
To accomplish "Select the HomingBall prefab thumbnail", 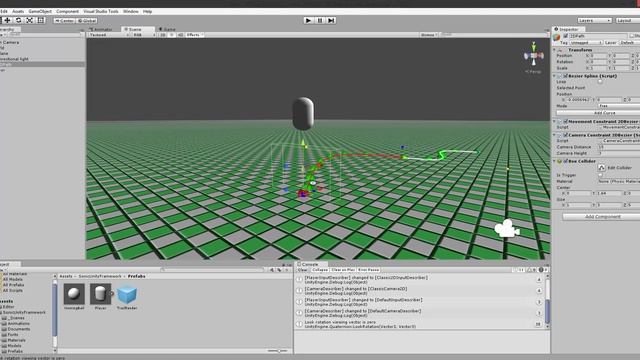I will (74, 294).
